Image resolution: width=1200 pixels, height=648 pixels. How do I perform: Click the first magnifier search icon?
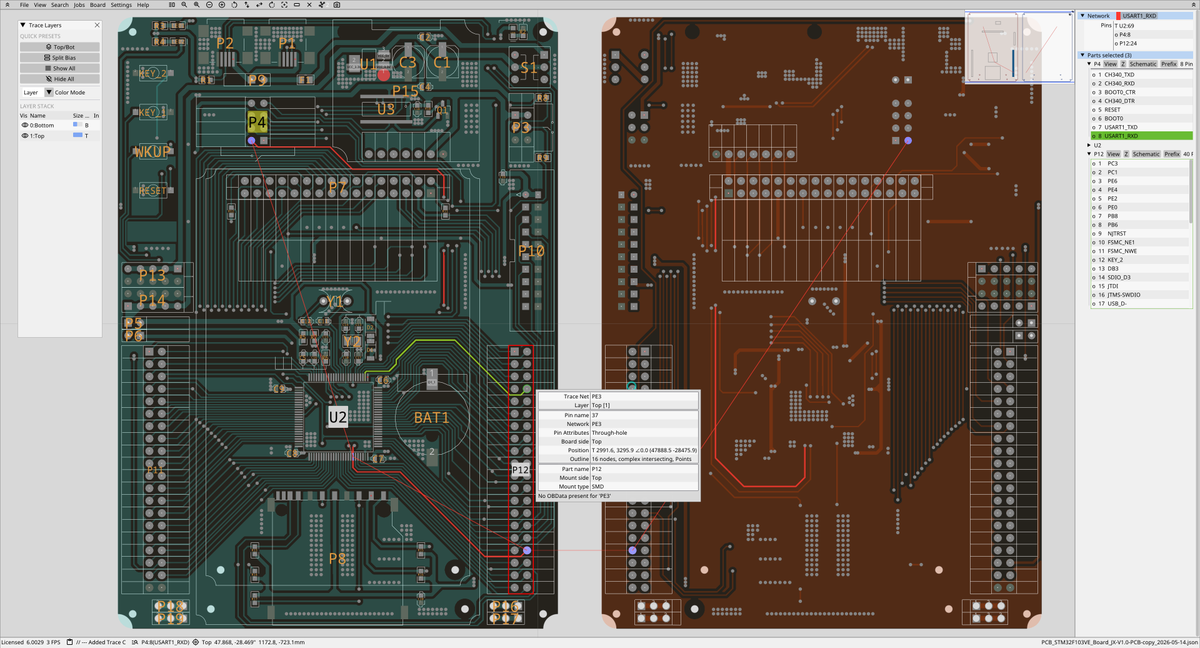(184, 5)
